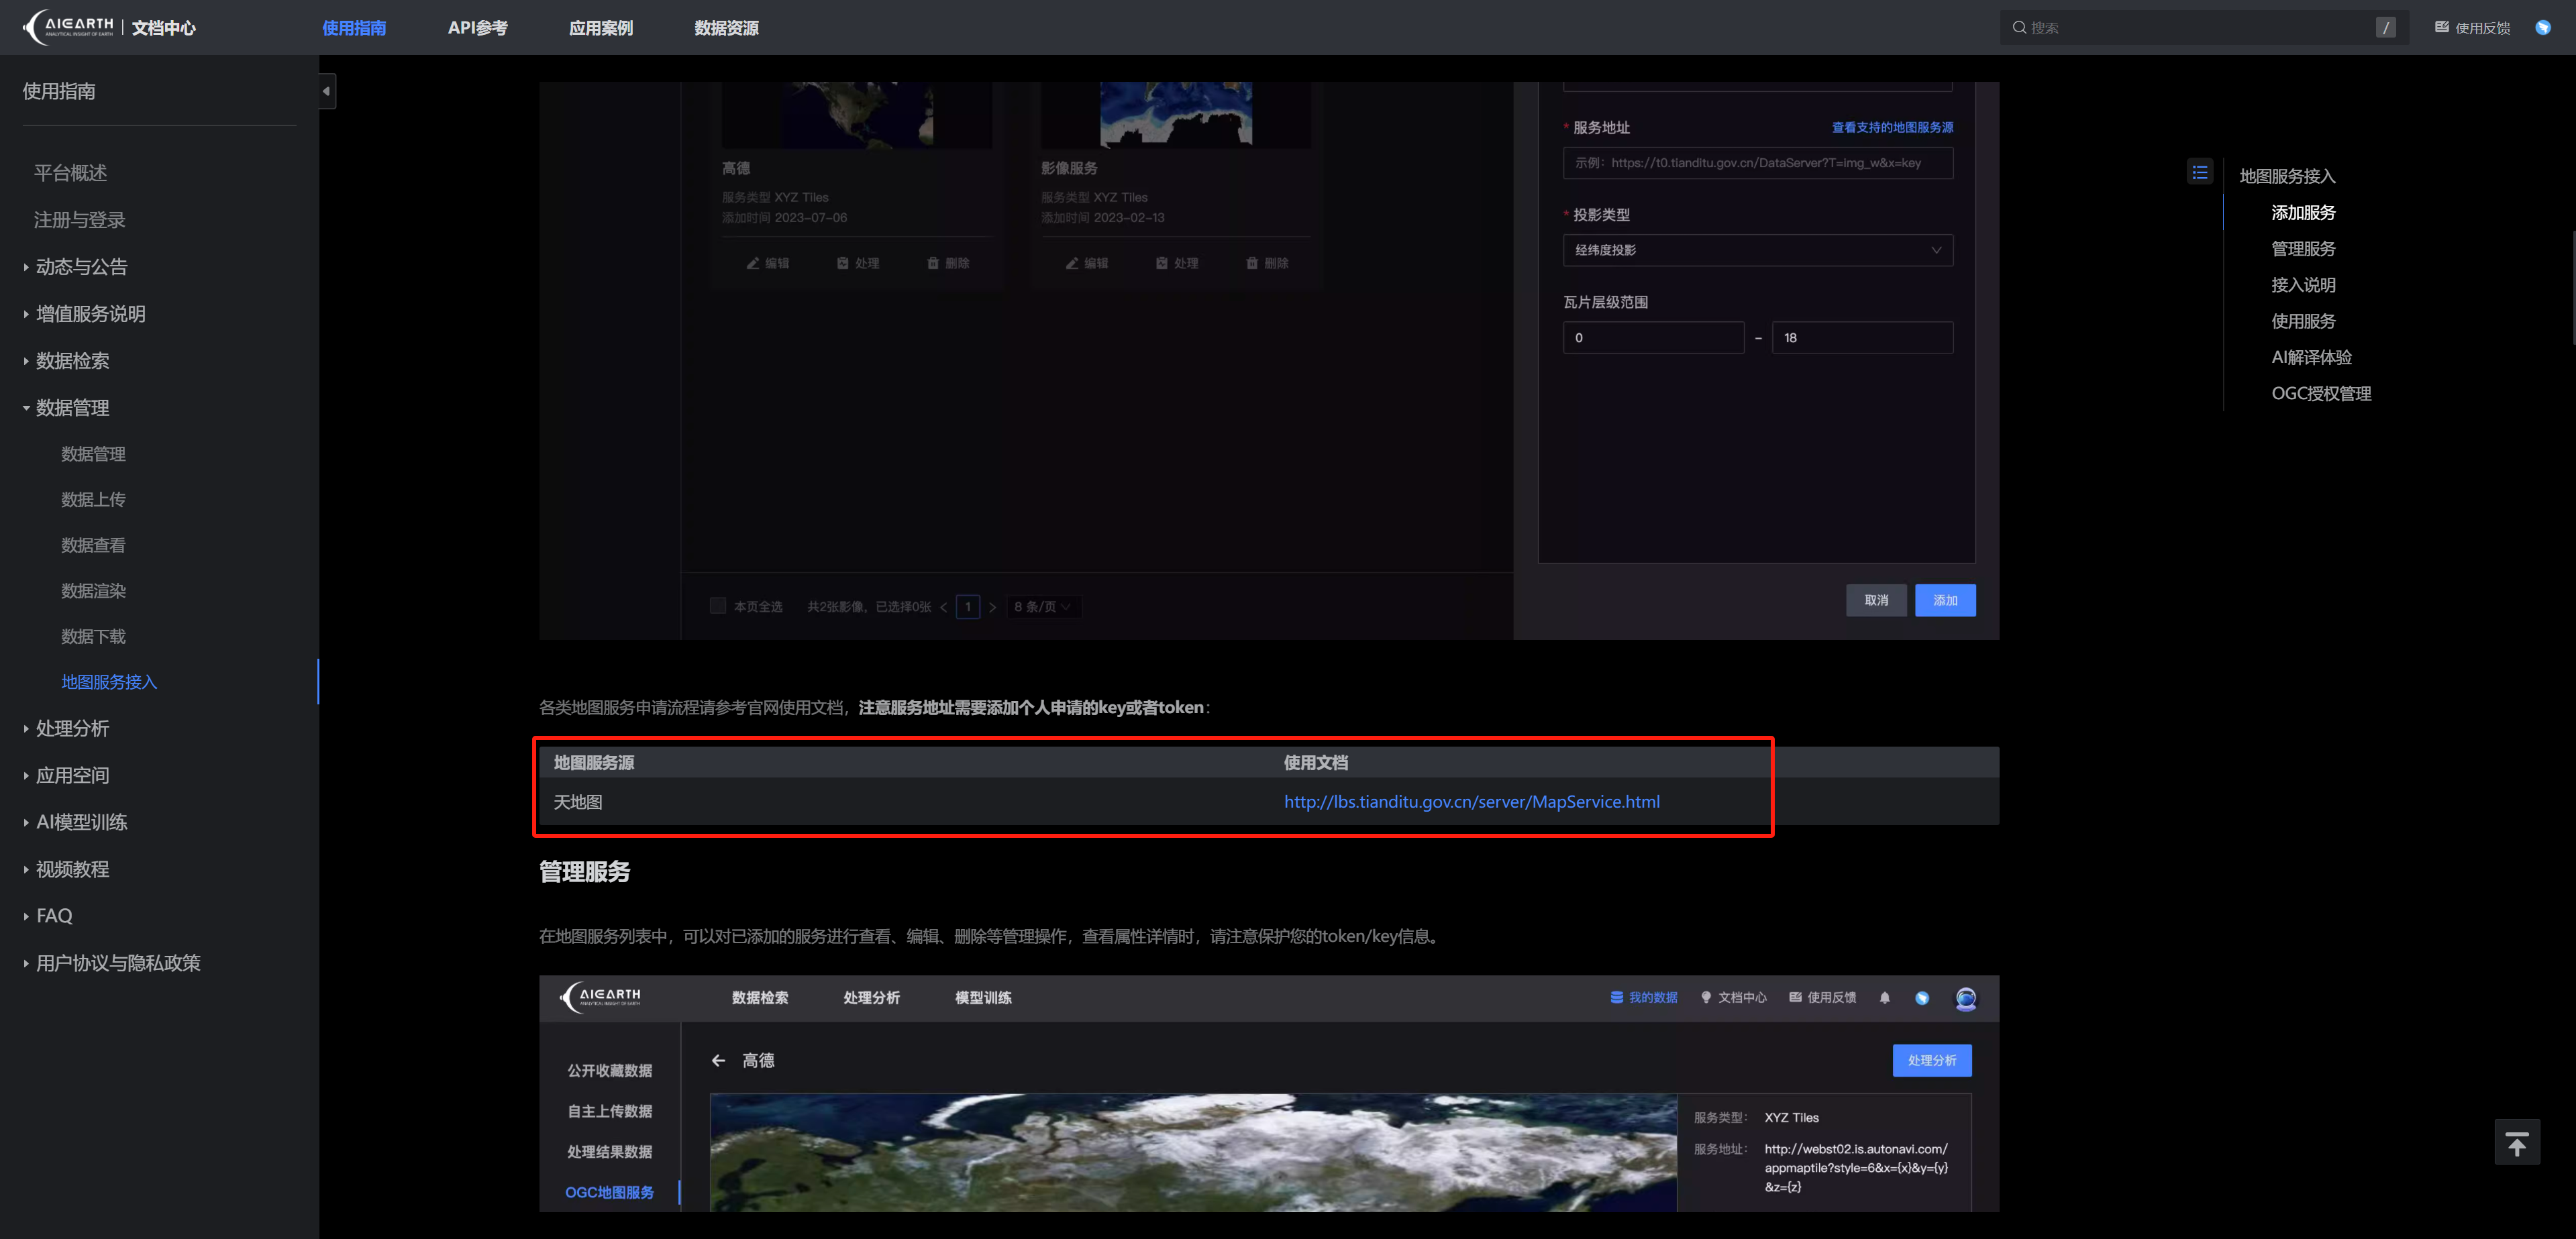This screenshot has width=2576, height=1239.
Task: Expand the 处理分析 section in sidebar
Action: click(x=26, y=729)
